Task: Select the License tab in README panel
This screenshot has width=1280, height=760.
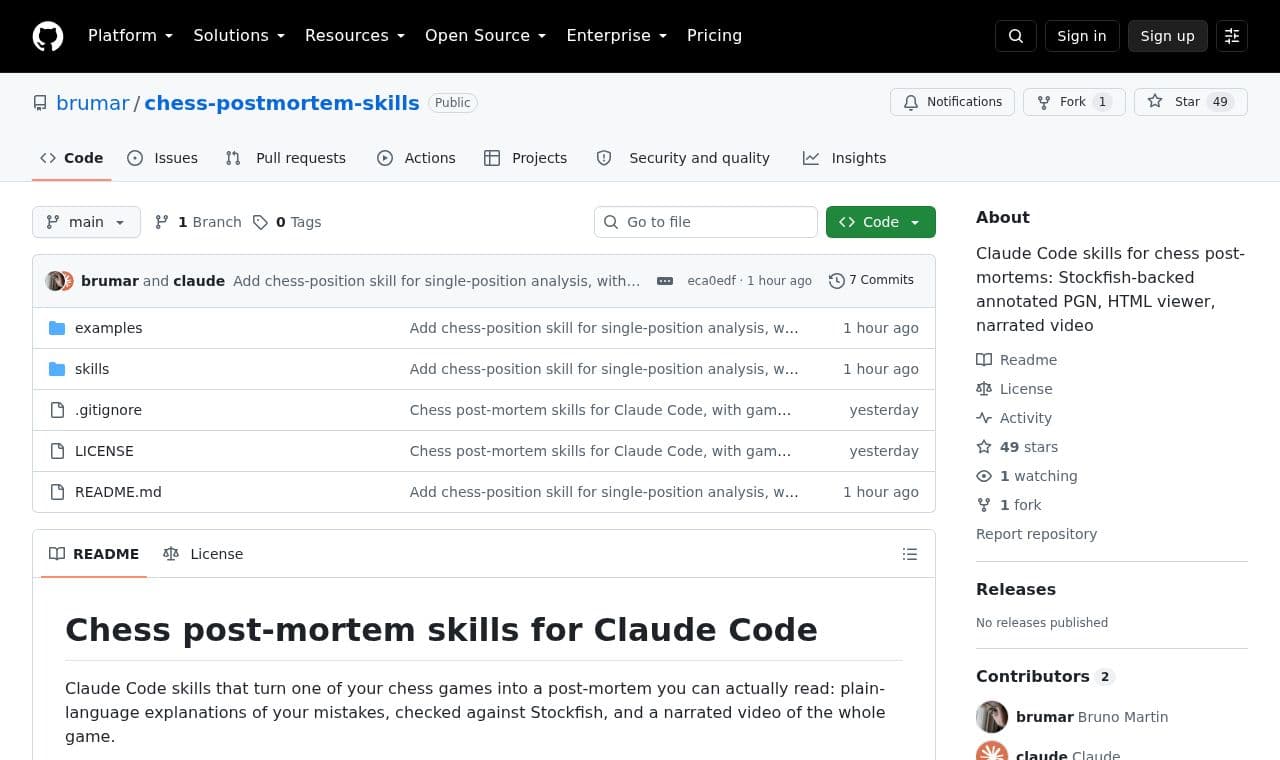Action: [203, 554]
